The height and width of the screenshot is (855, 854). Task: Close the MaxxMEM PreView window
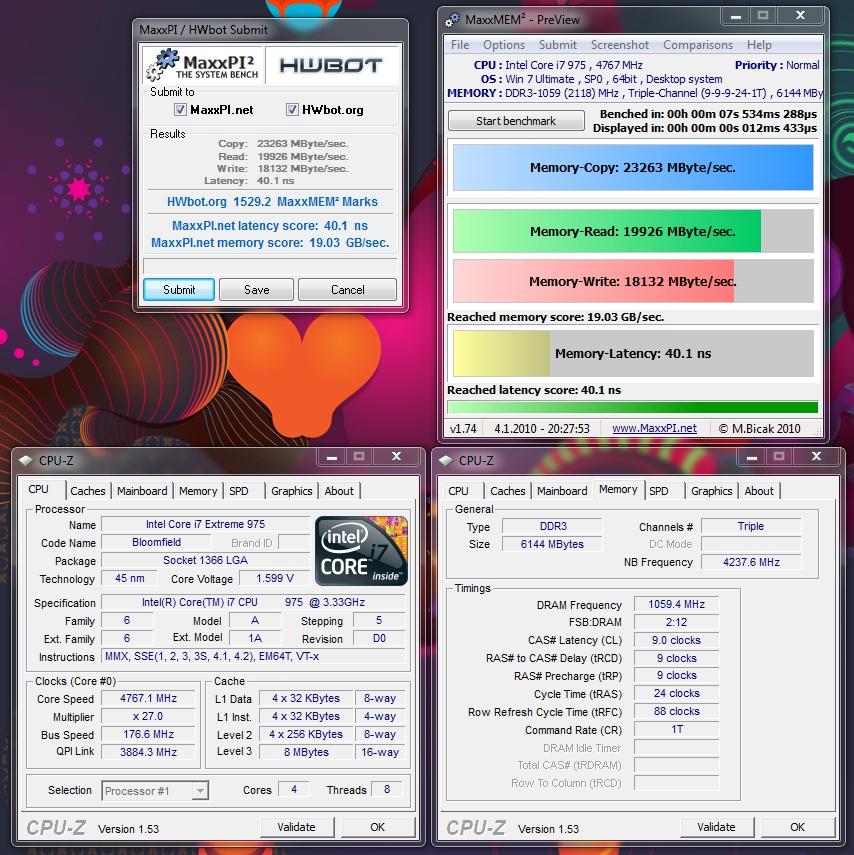(x=800, y=16)
